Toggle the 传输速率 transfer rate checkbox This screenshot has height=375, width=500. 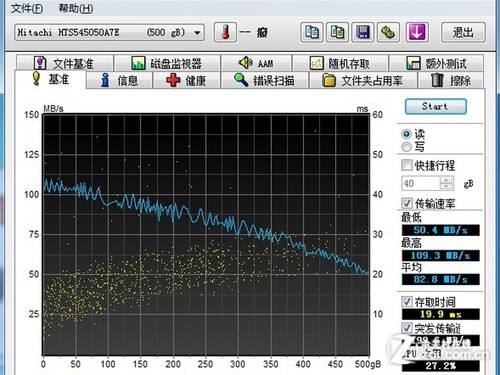coord(407,203)
